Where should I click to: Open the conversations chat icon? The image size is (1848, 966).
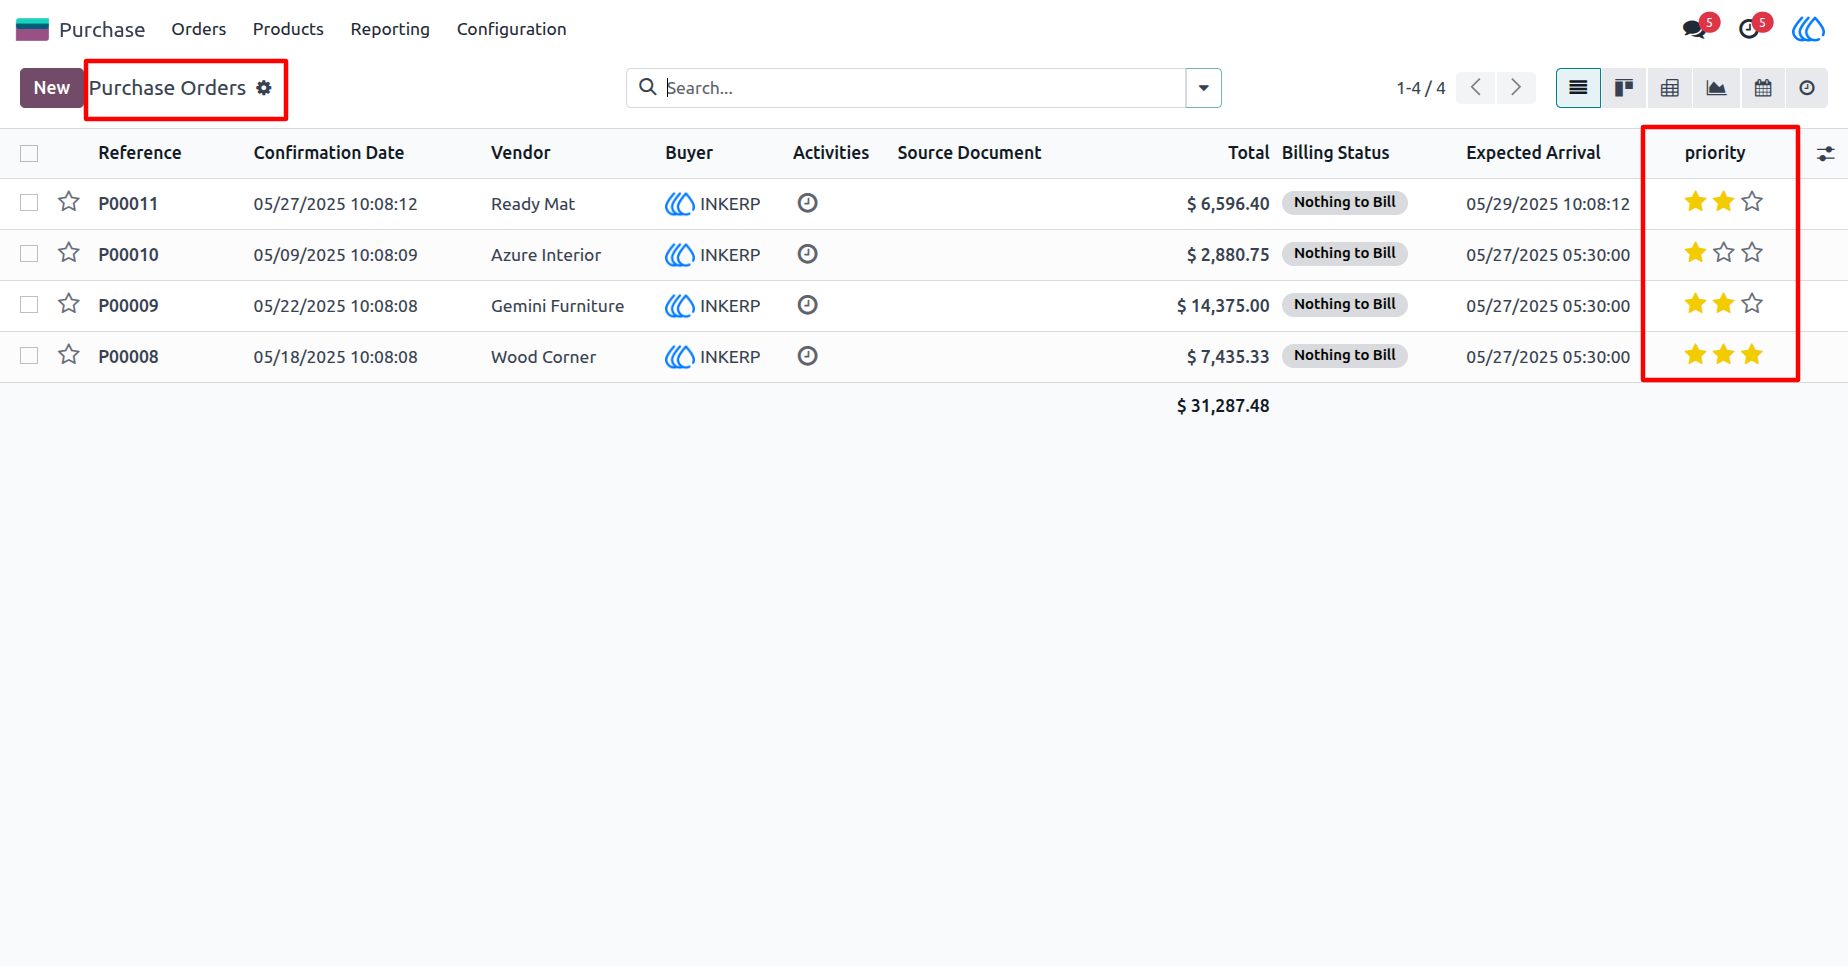click(1695, 29)
